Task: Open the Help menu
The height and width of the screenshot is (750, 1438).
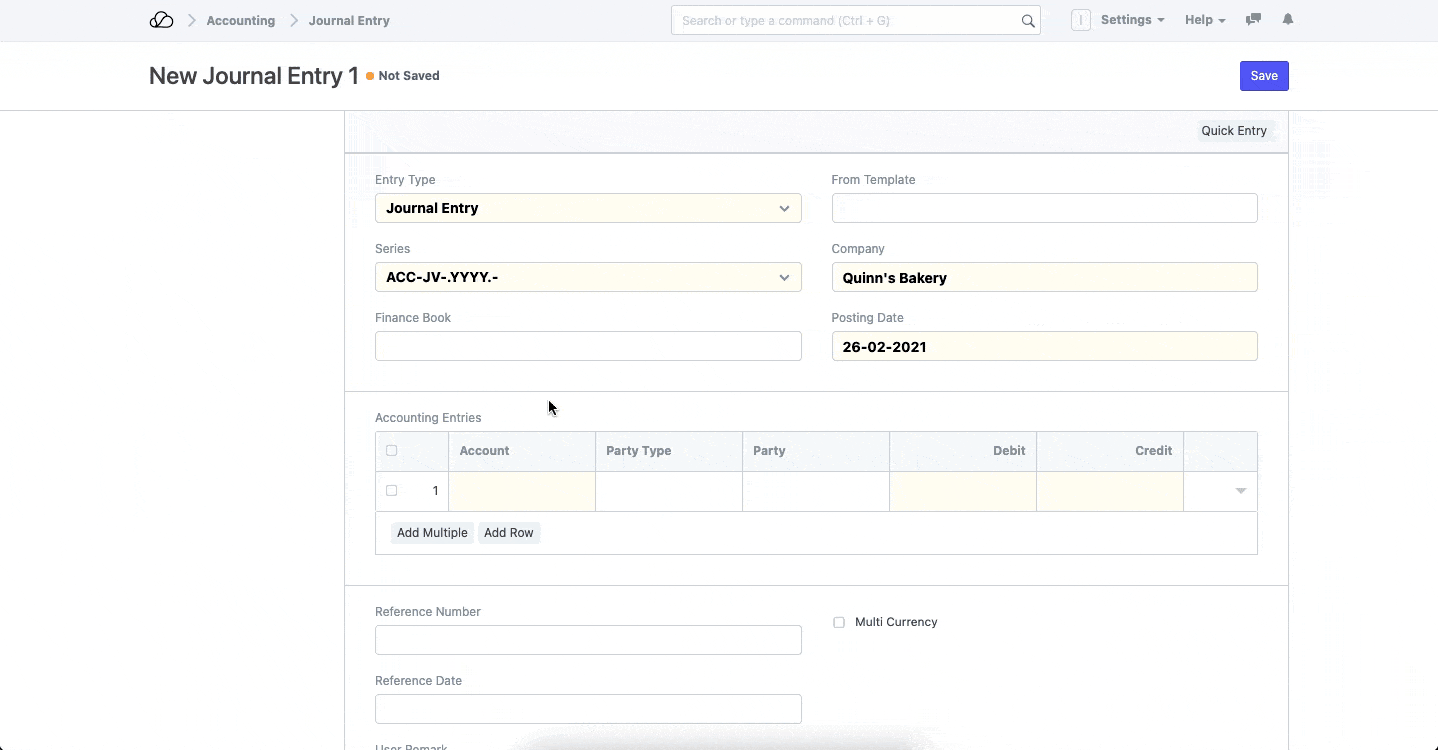Action: [x=1204, y=20]
